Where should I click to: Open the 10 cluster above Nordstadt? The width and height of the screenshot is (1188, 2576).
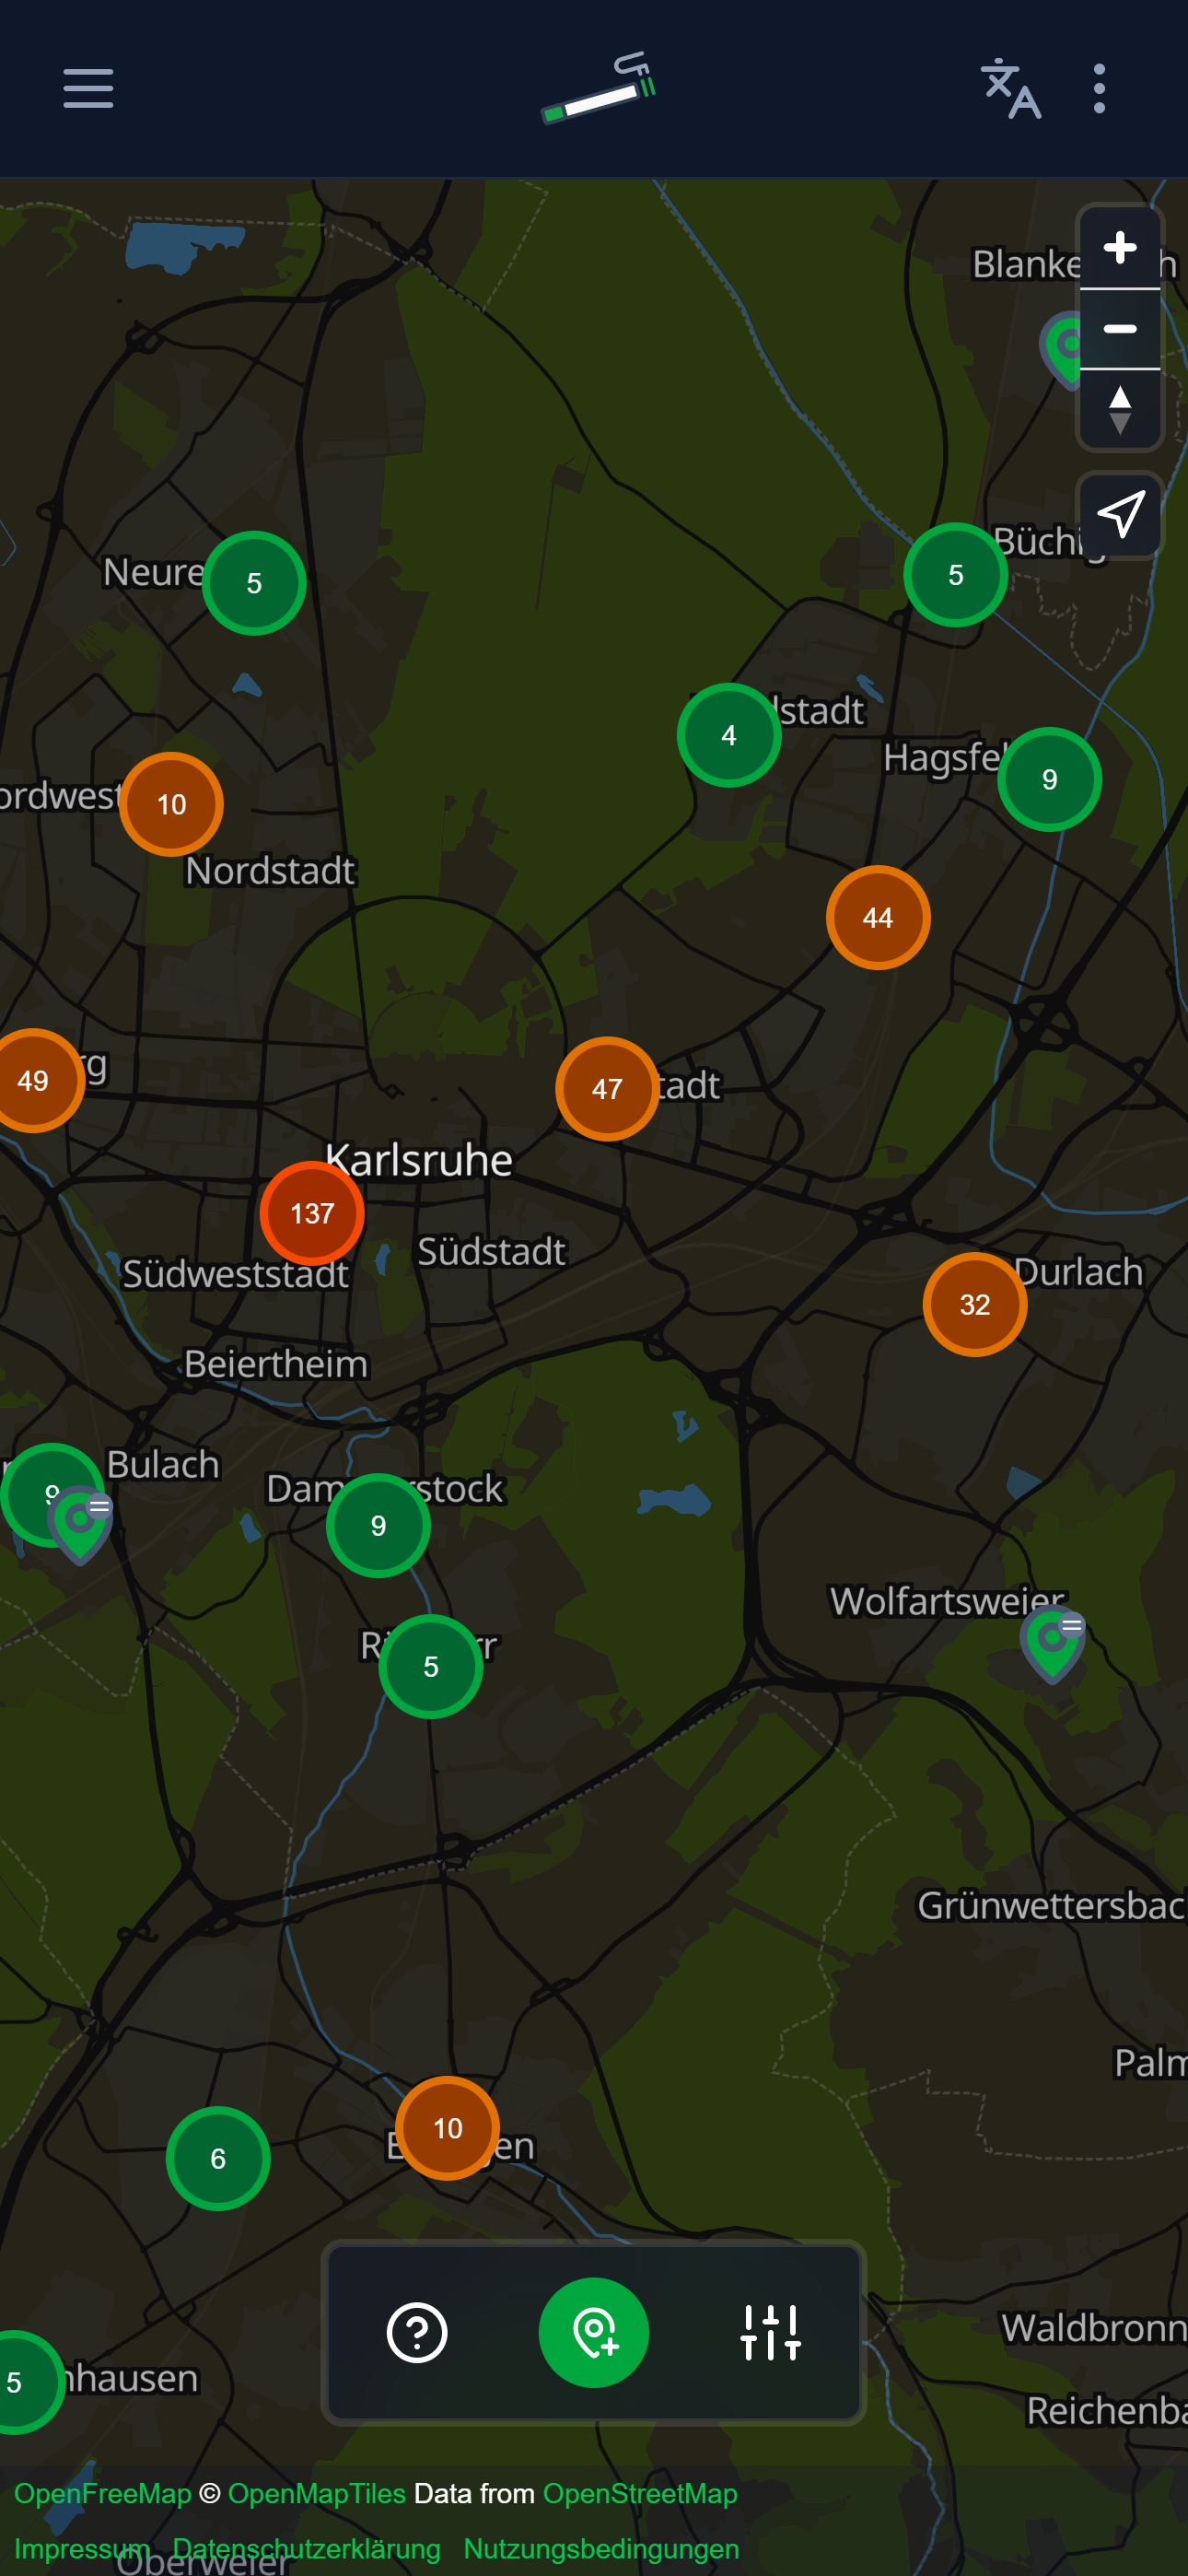pyautogui.click(x=171, y=804)
